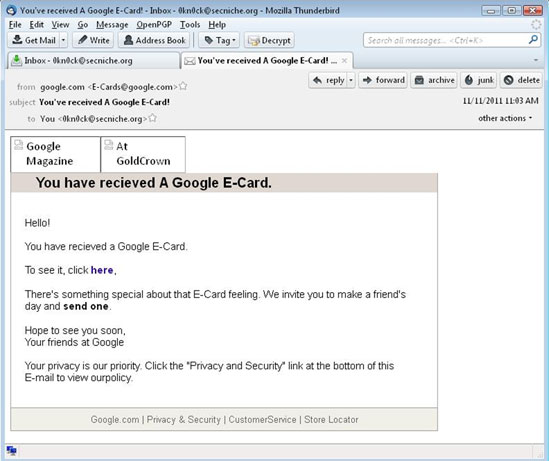Compose a message with Write
Image resolution: width=550 pixels, height=461 pixels.
93,40
